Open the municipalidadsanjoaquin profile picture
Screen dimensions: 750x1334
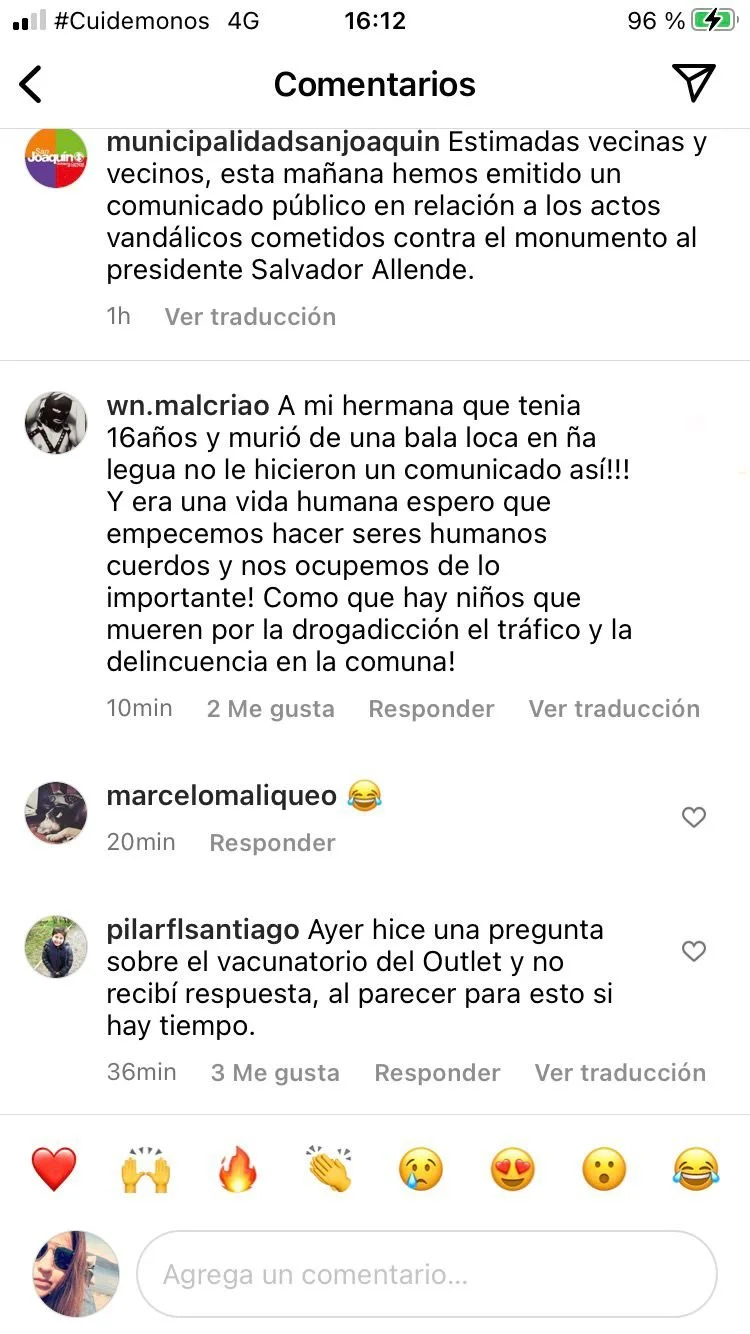(55, 158)
